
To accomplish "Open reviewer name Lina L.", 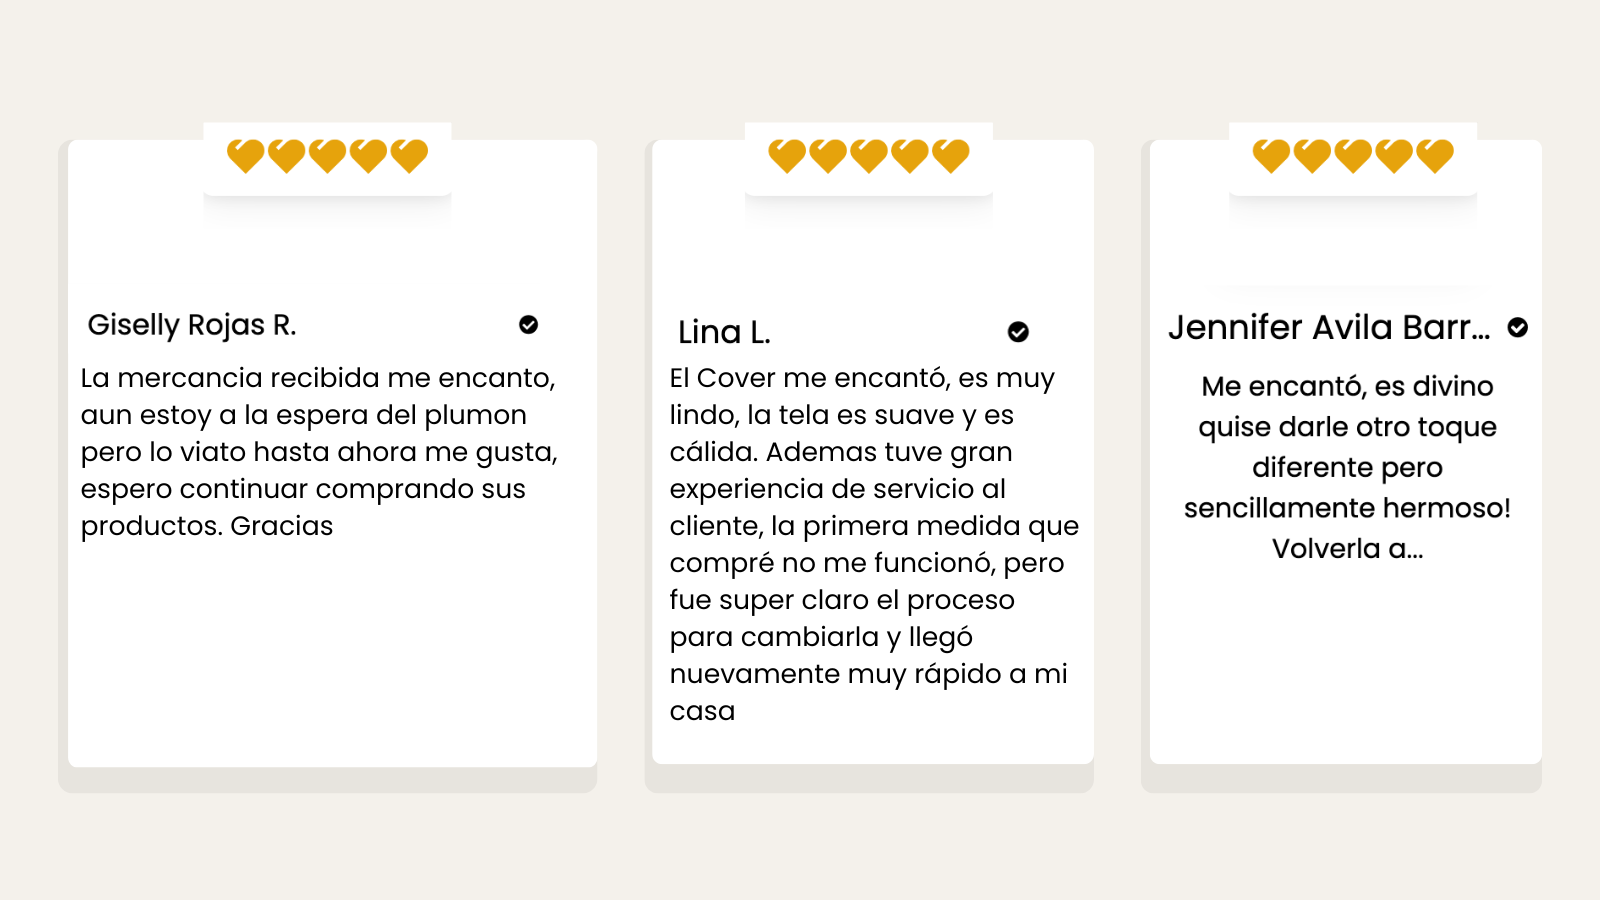I will (x=724, y=332).
